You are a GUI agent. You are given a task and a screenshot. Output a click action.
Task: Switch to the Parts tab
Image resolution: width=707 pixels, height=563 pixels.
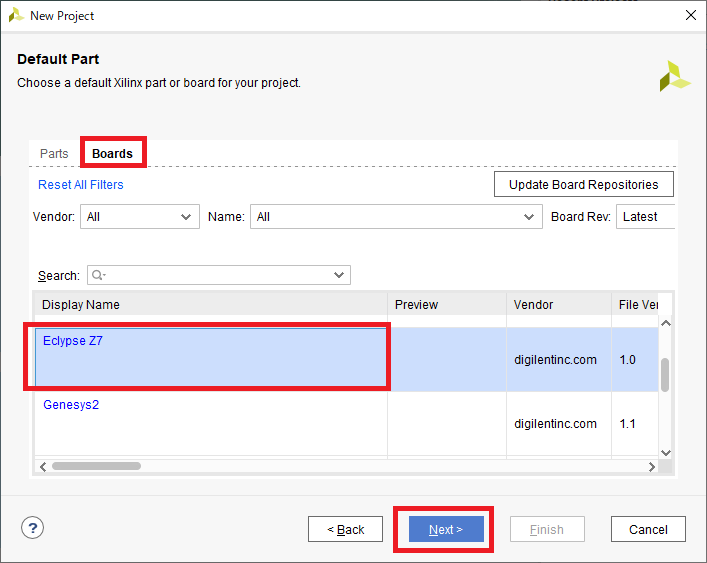coord(54,154)
